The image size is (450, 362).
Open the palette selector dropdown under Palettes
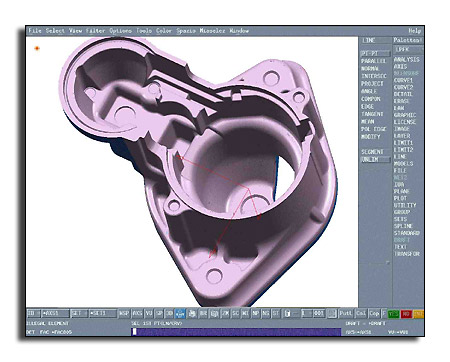pyautogui.click(x=408, y=49)
